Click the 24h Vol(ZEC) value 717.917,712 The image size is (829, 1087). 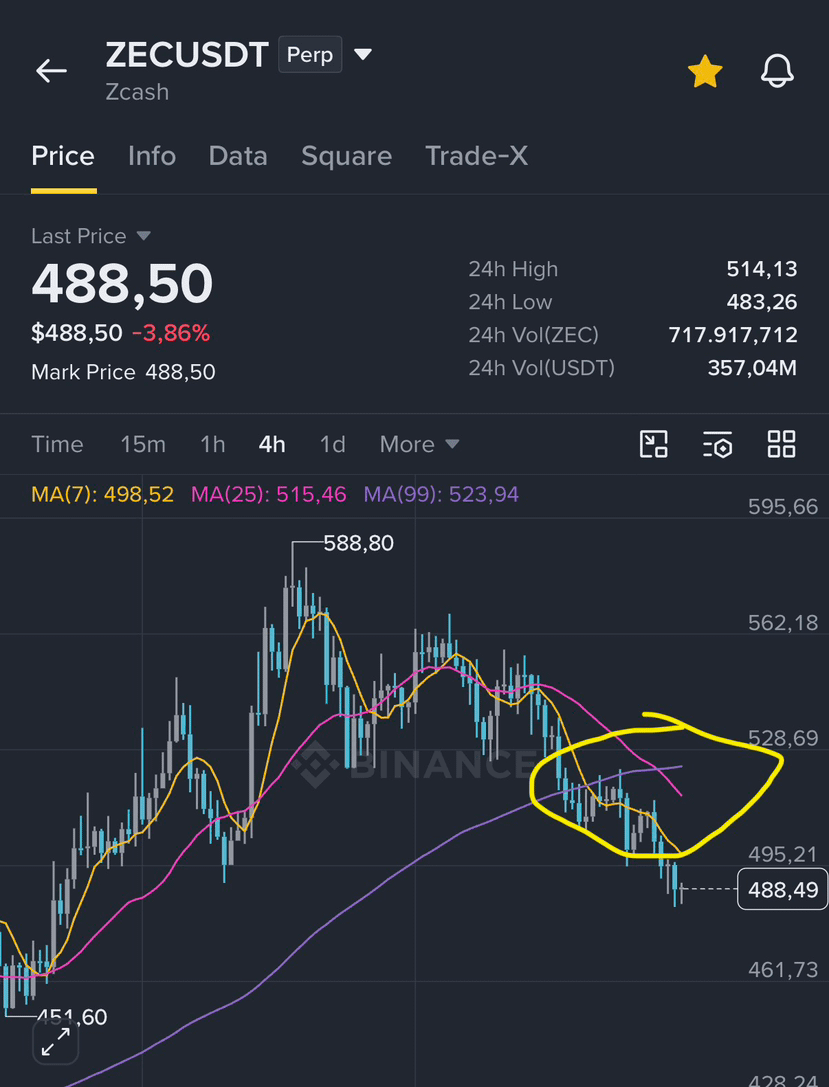(x=733, y=336)
